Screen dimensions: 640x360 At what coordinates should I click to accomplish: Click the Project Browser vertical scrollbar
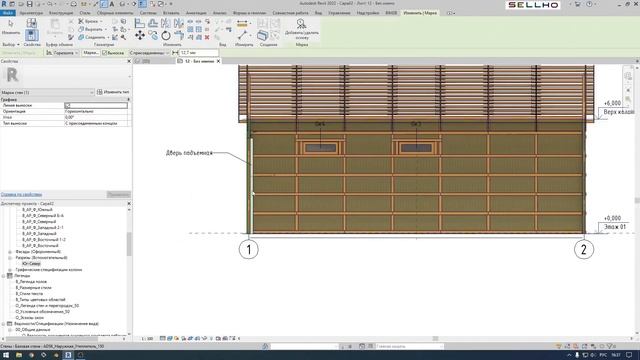coord(129,244)
